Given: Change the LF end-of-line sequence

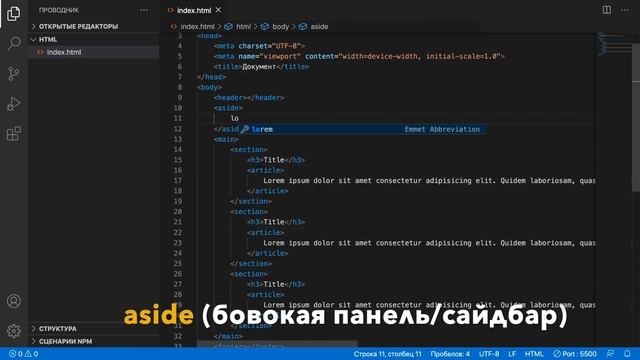Looking at the screenshot, I should [512, 354].
